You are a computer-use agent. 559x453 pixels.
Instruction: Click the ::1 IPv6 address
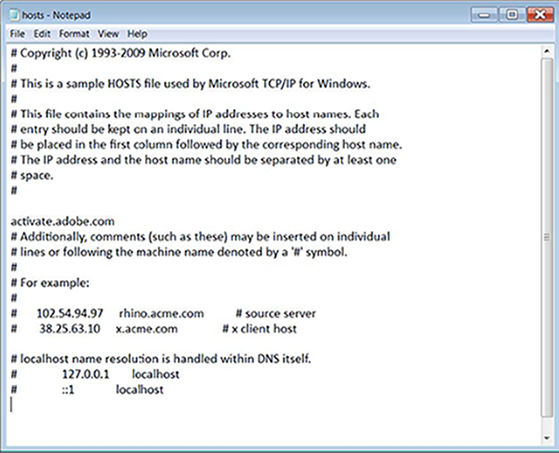[68, 390]
